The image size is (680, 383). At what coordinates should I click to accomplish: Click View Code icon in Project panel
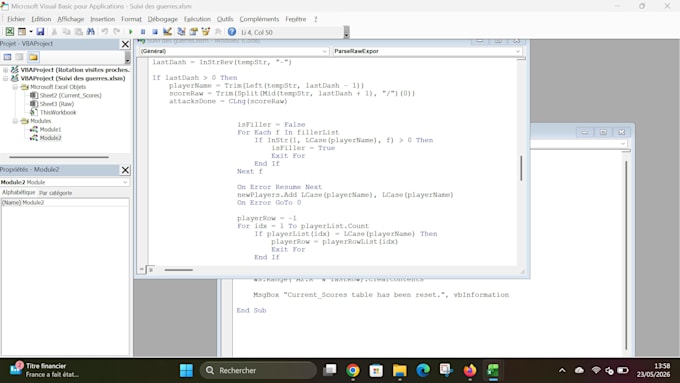click(7, 57)
